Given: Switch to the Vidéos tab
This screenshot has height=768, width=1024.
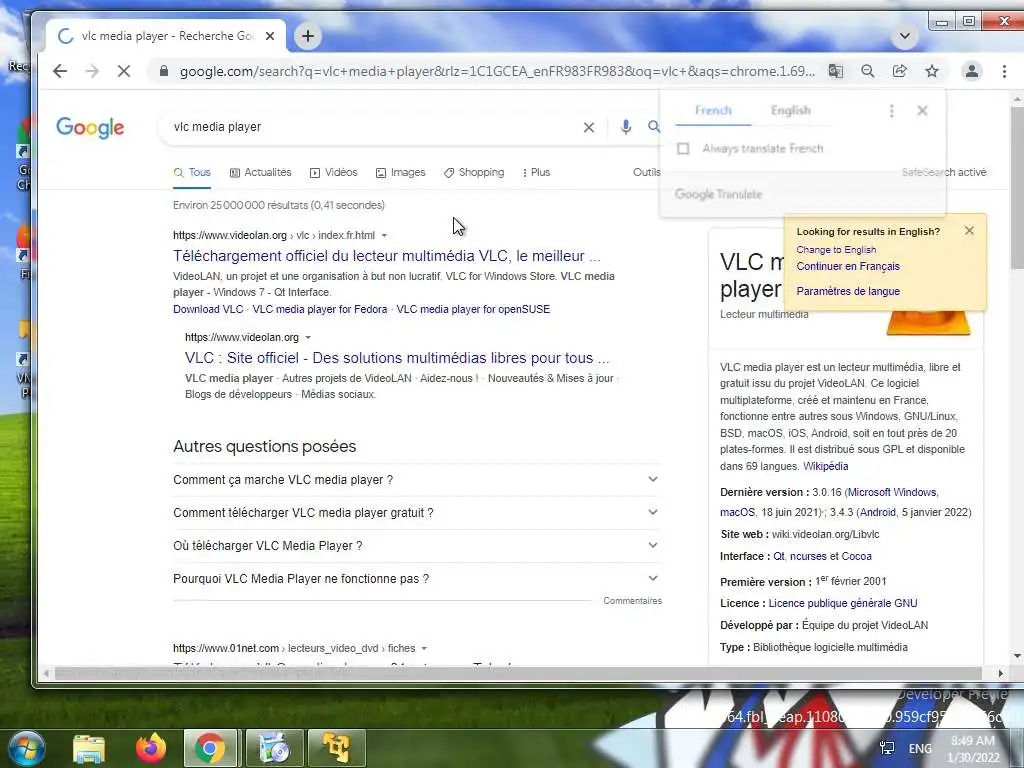Looking at the screenshot, I should point(334,172).
